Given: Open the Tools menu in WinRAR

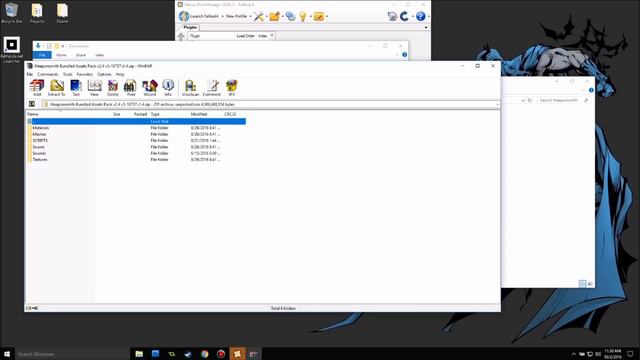Looking at the screenshot, I should (x=67, y=74).
